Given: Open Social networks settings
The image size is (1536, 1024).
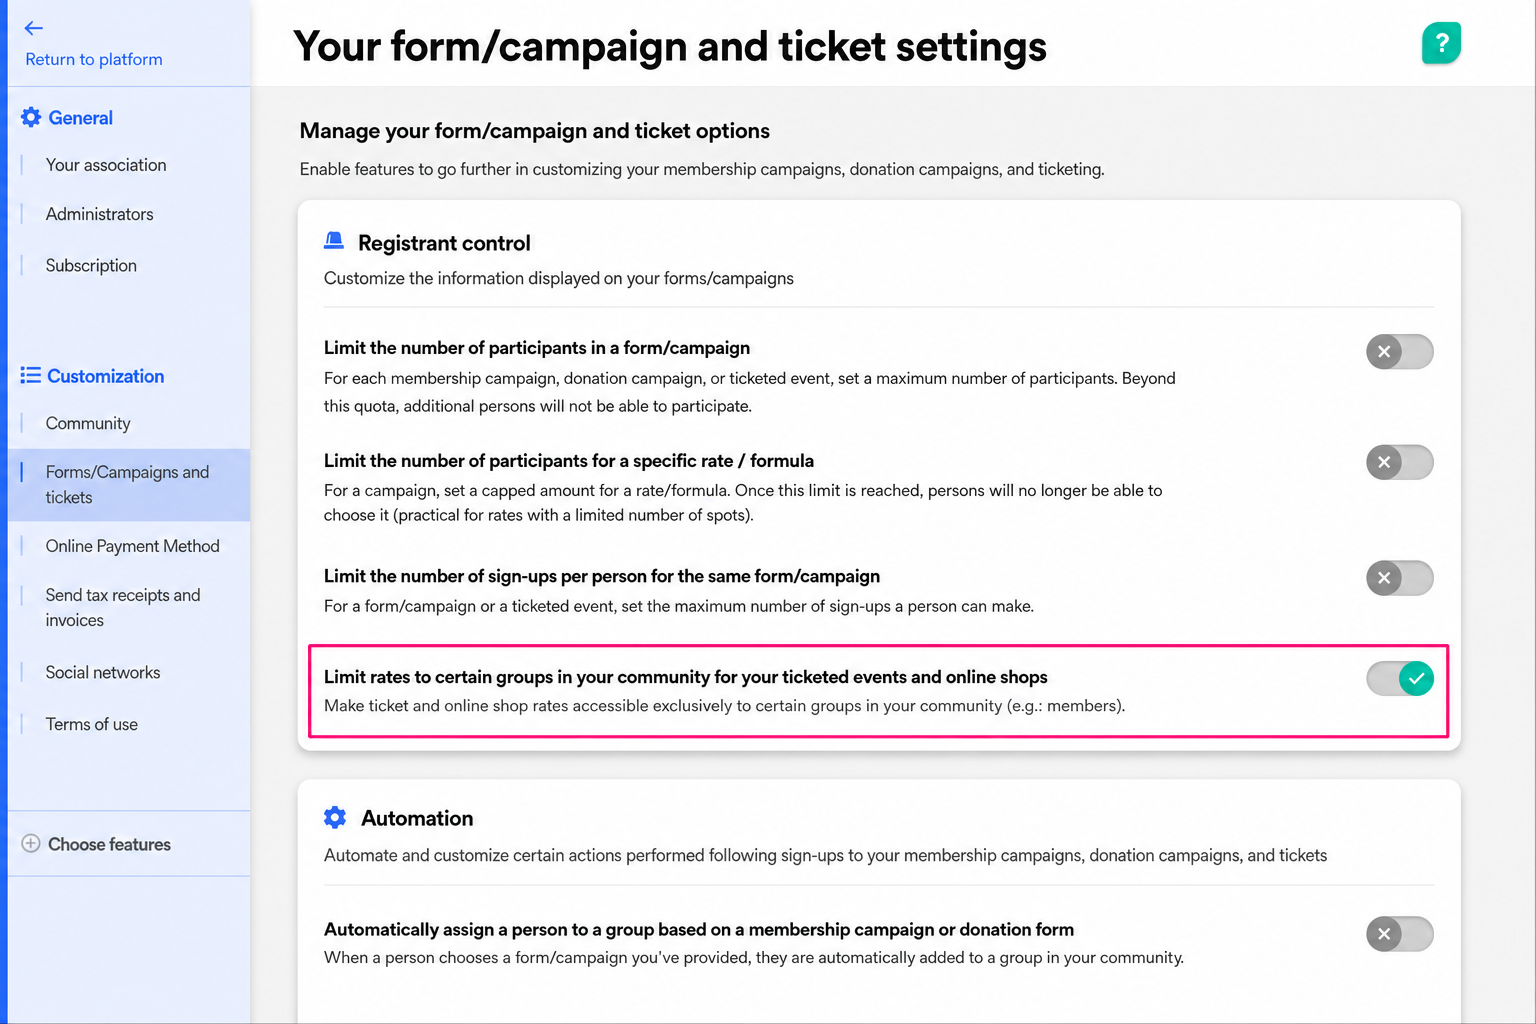Looking at the screenshot, I should (x=103, y=672).
